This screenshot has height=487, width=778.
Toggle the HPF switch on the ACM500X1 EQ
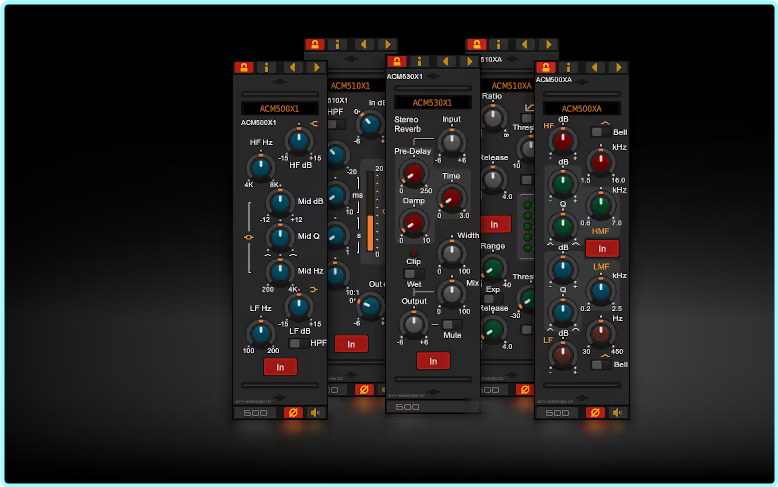click(296, 343)
